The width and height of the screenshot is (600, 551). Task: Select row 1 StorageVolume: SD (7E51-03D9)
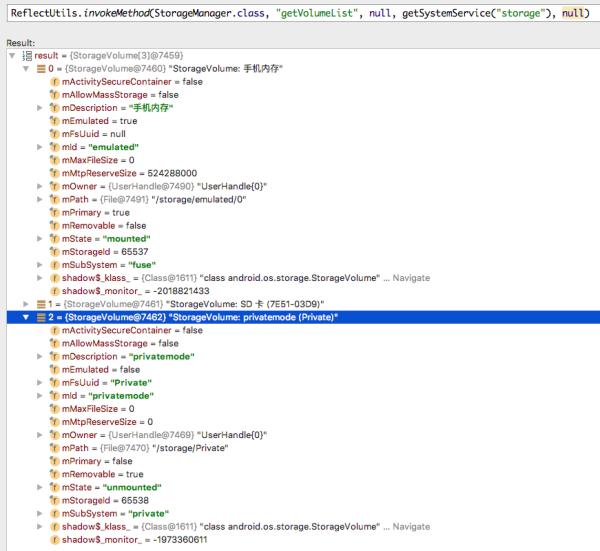(x=303, y=304)
